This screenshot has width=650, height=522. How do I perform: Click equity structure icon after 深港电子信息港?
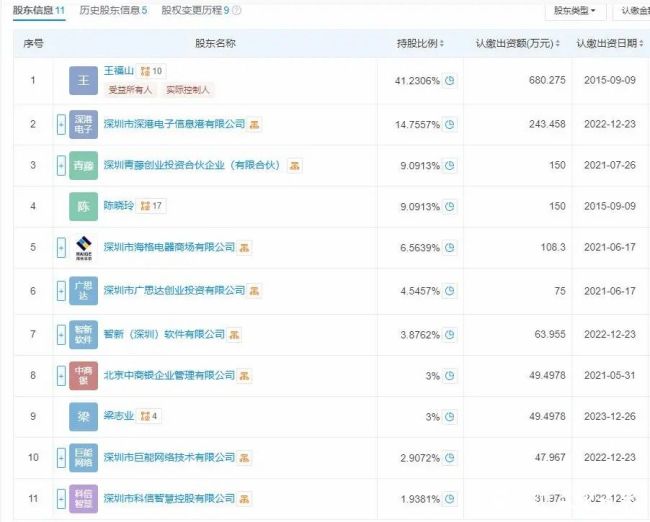pos(254,124)
